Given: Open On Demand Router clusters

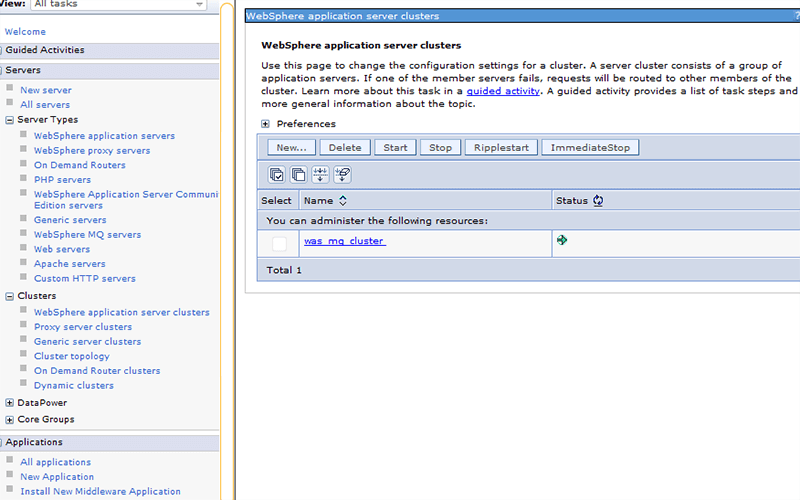Looking at the screenshot, I should click(97, 370).
